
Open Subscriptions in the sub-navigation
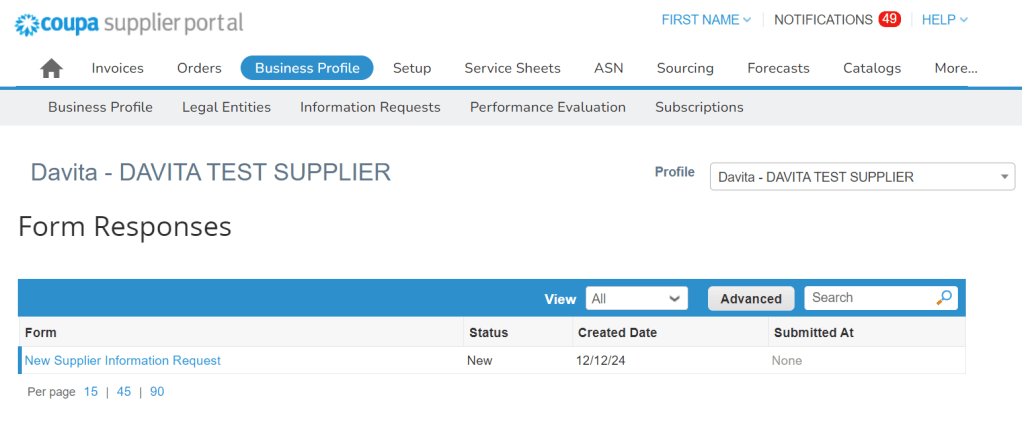point(699,107)
